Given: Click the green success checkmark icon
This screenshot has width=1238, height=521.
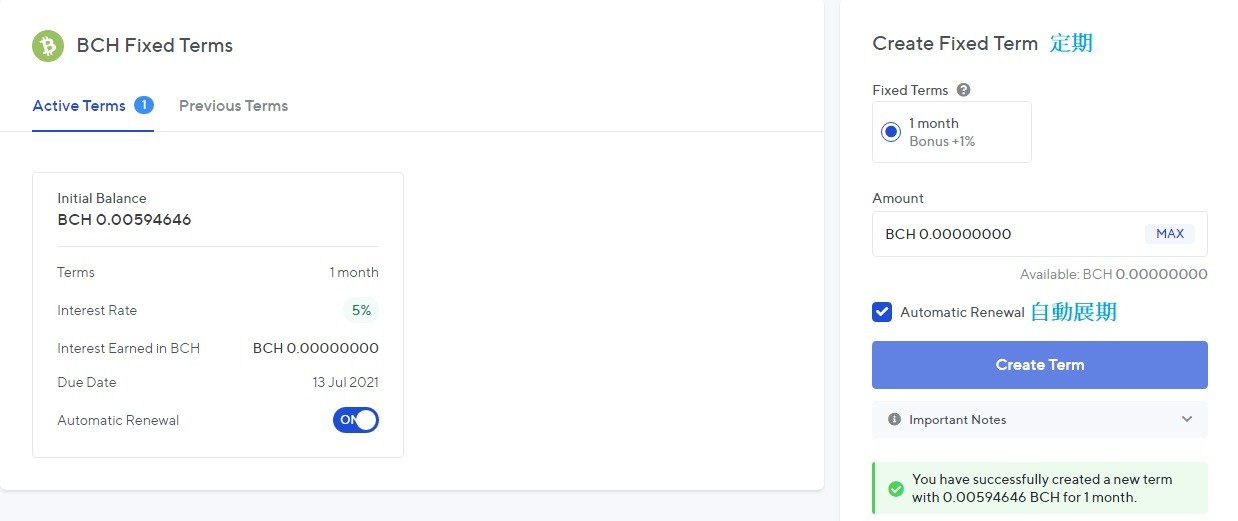Looking at the screenshot, I should pos(896,488).
